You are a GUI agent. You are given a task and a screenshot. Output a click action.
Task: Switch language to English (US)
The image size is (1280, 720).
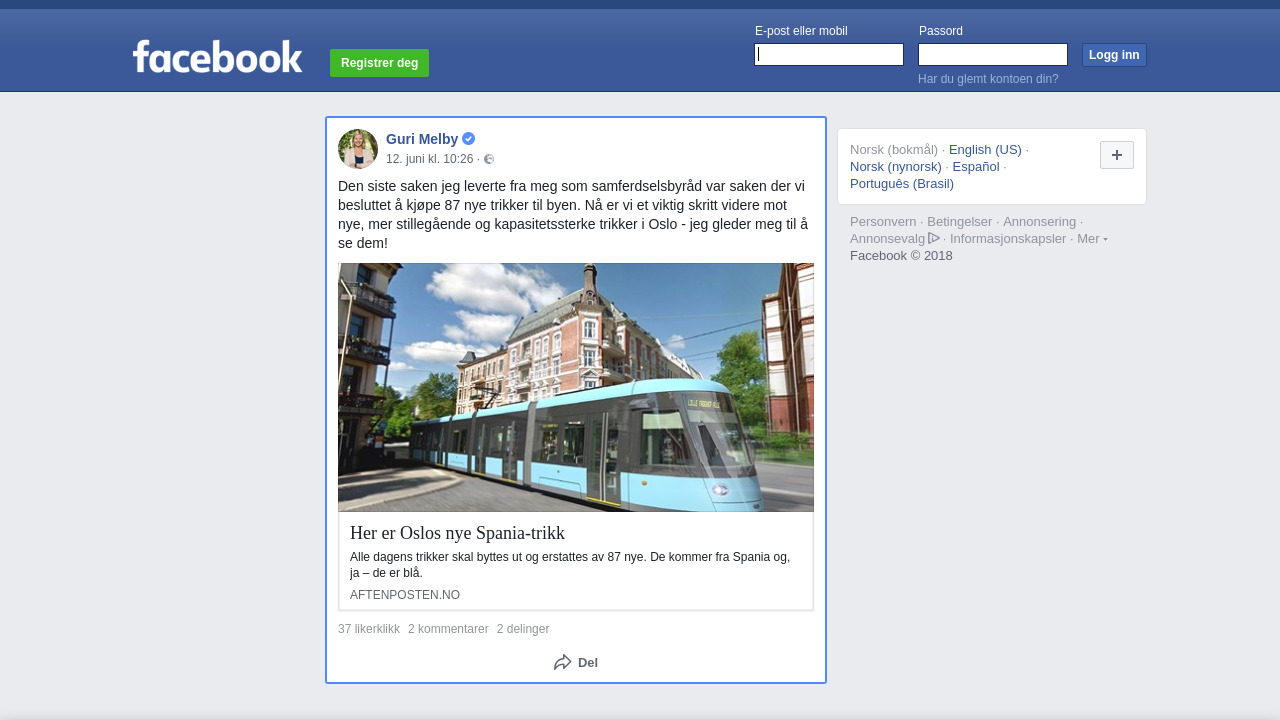(x=985, y=150)
